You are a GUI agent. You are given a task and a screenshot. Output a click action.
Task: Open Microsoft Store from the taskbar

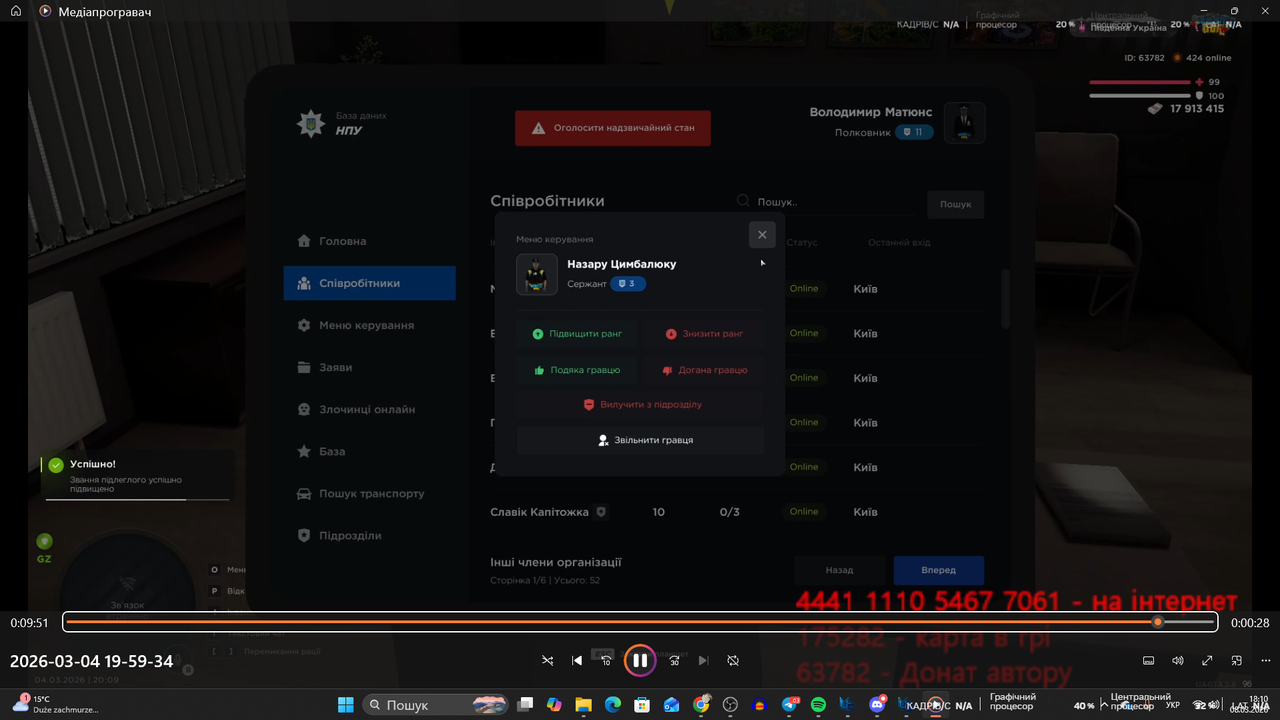pos(643,705)
